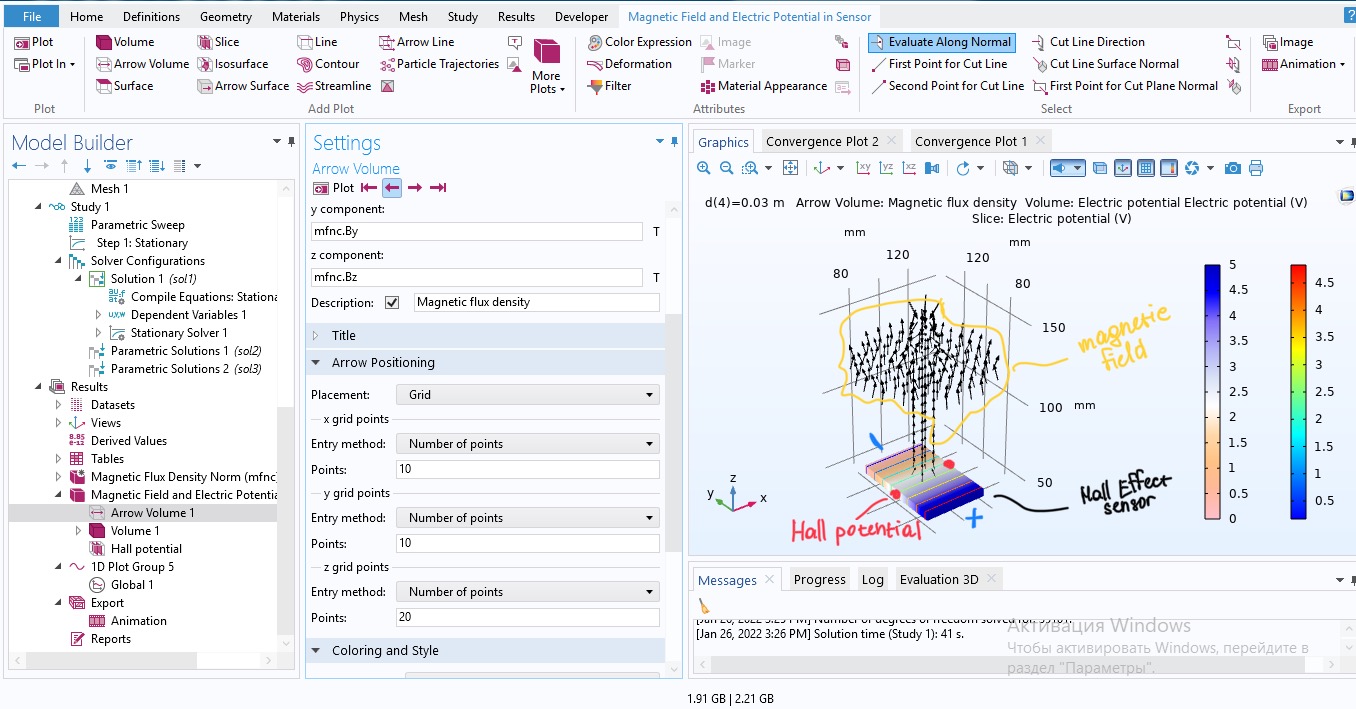The height and width of the screenshot is (709, 1356).
Task: Click the blue-white colorbar legend
Action: click(x=1212, y=391)
